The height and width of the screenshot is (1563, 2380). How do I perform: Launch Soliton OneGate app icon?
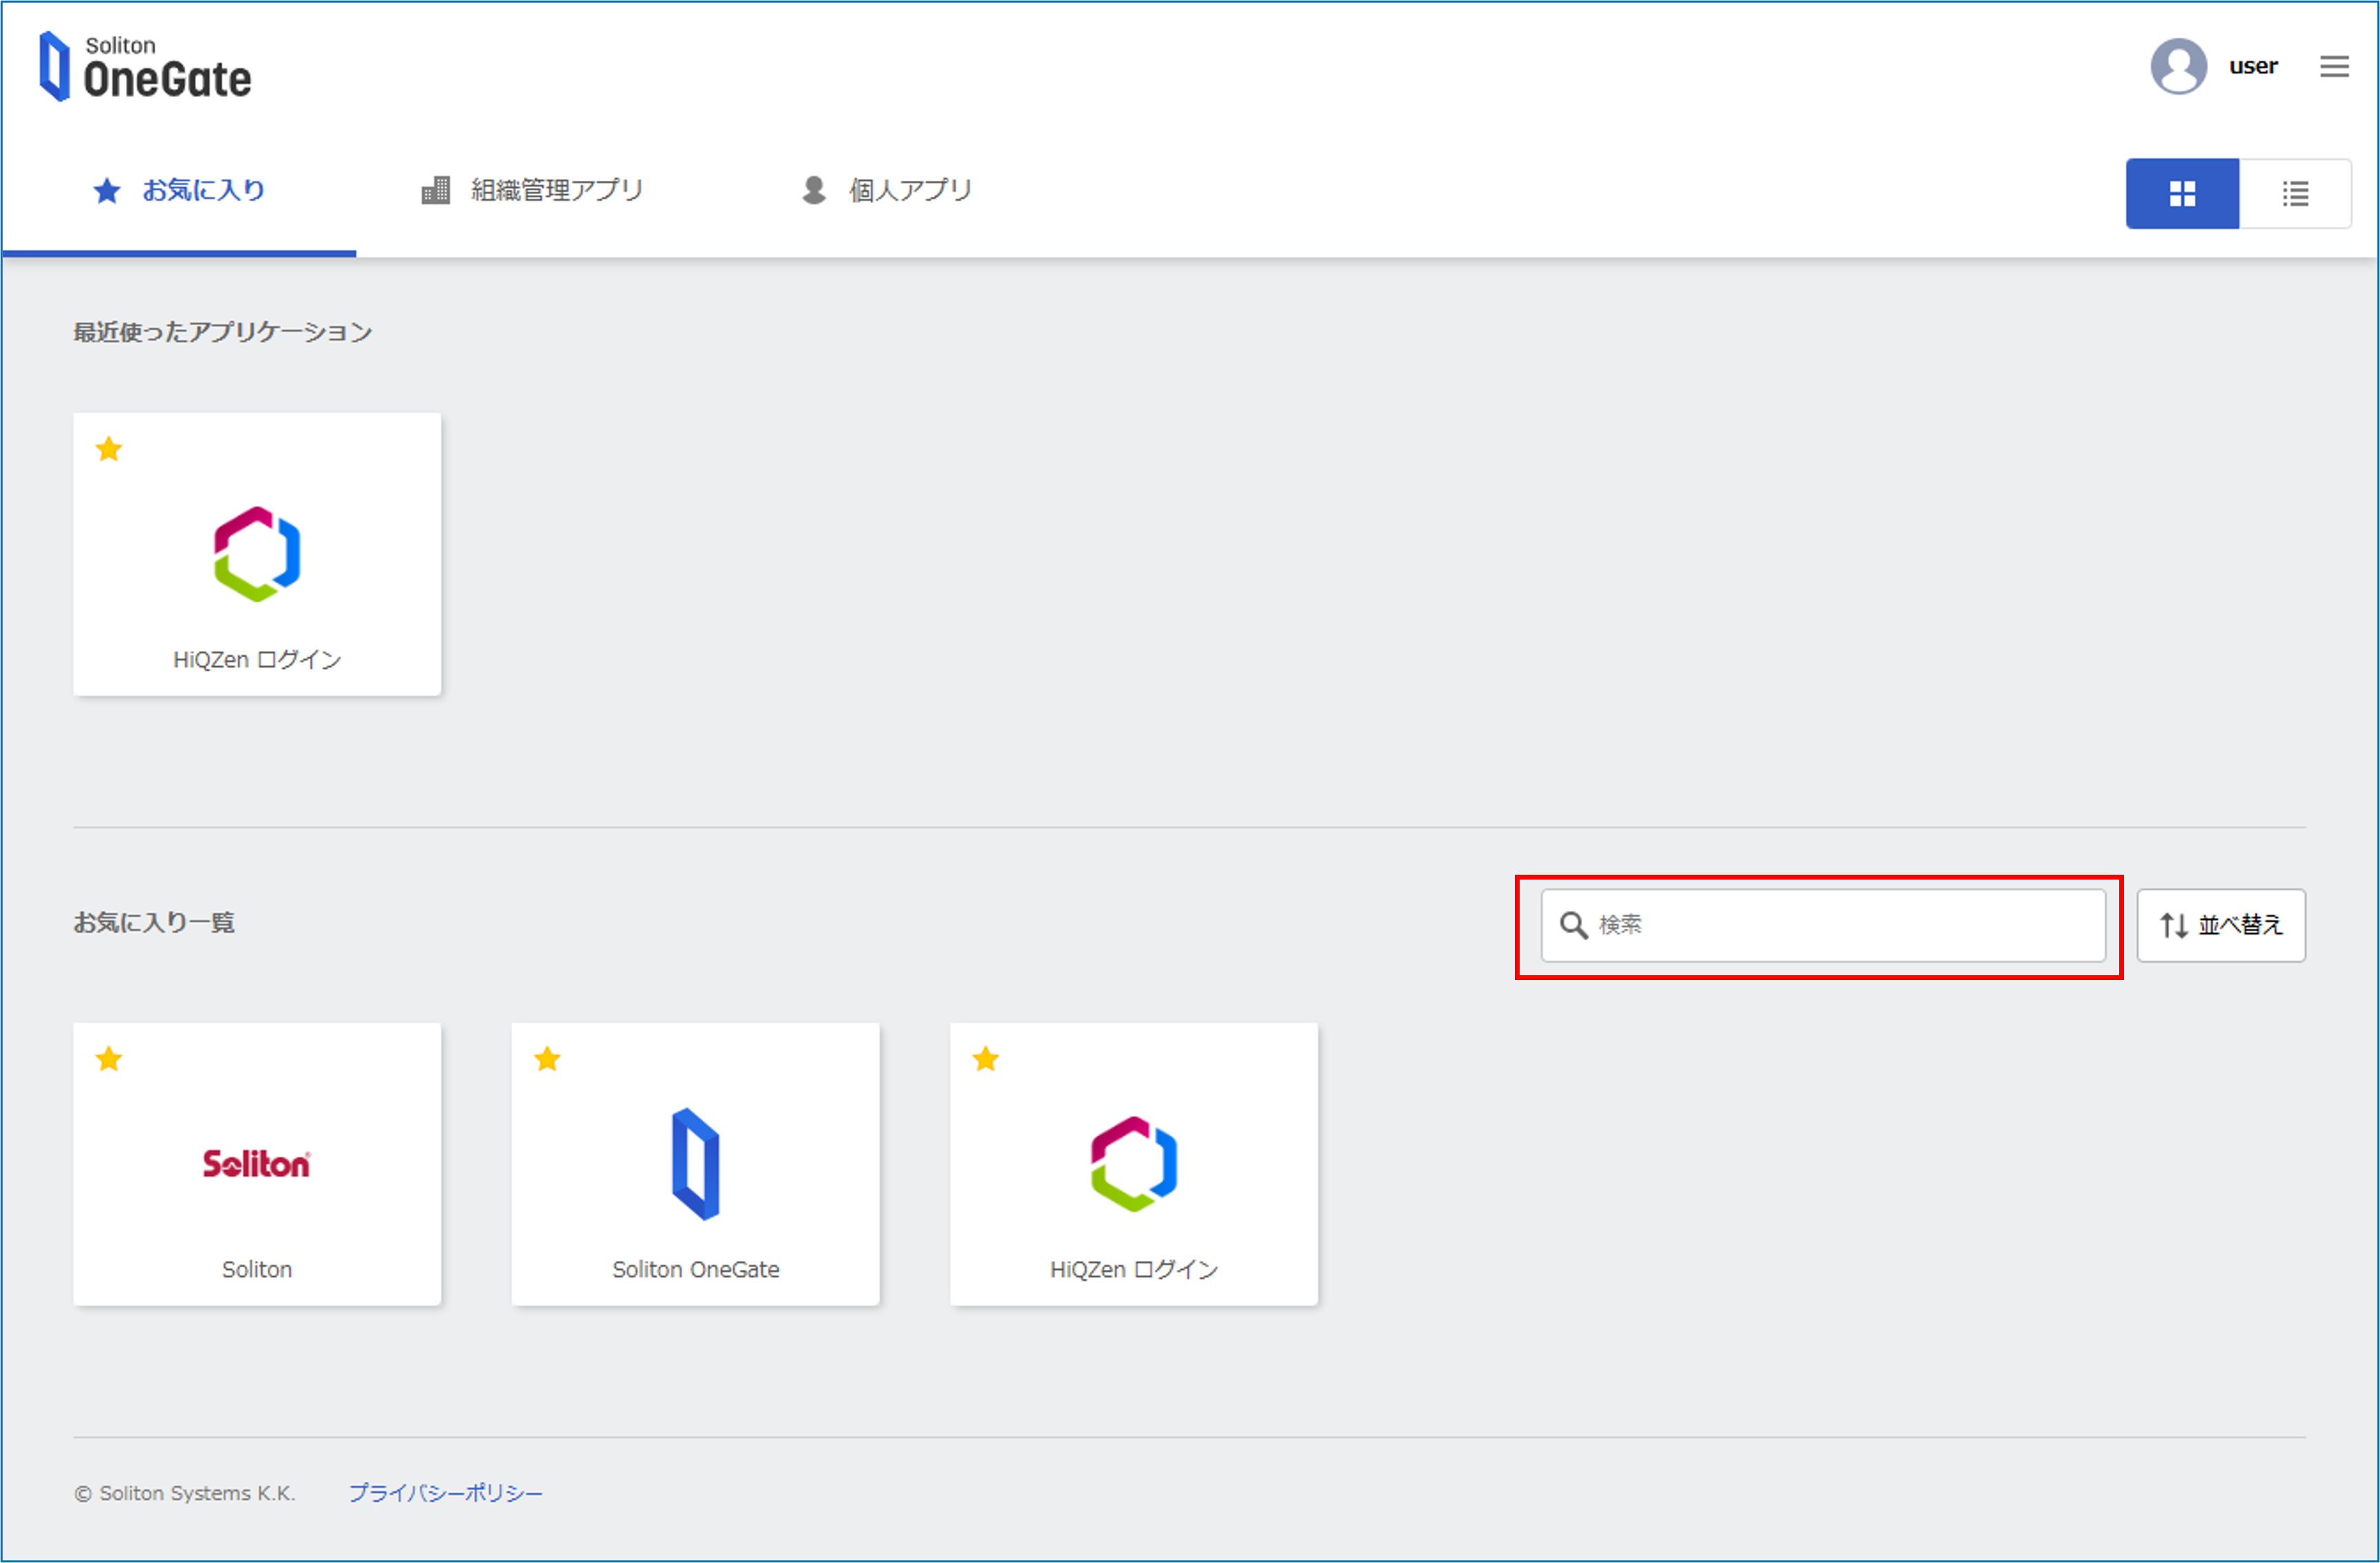(x=695, y=1164)
